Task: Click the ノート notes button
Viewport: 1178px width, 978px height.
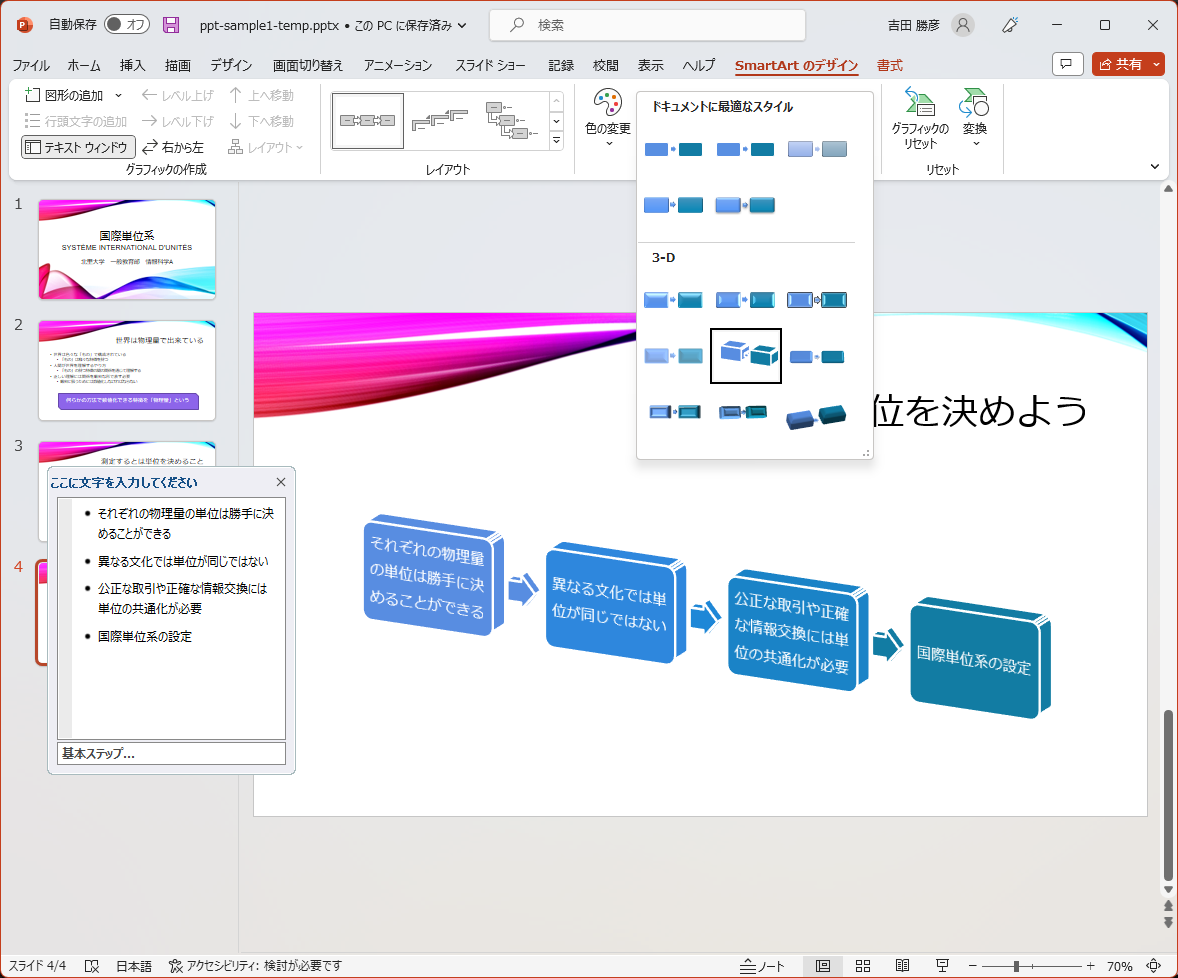Action: [762, 966]
